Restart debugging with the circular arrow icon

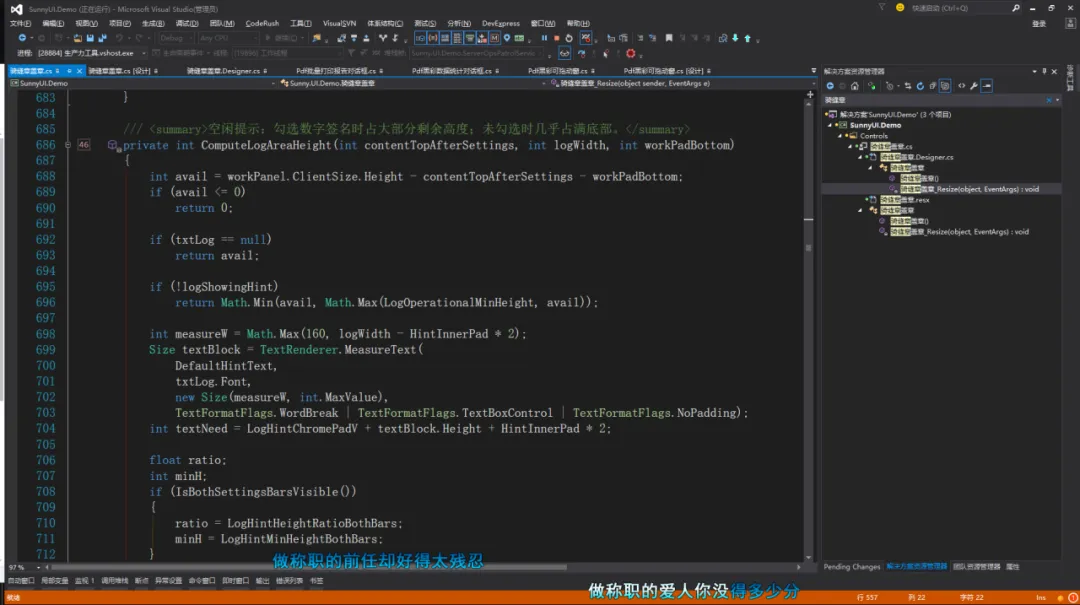(x=569, y=38)
